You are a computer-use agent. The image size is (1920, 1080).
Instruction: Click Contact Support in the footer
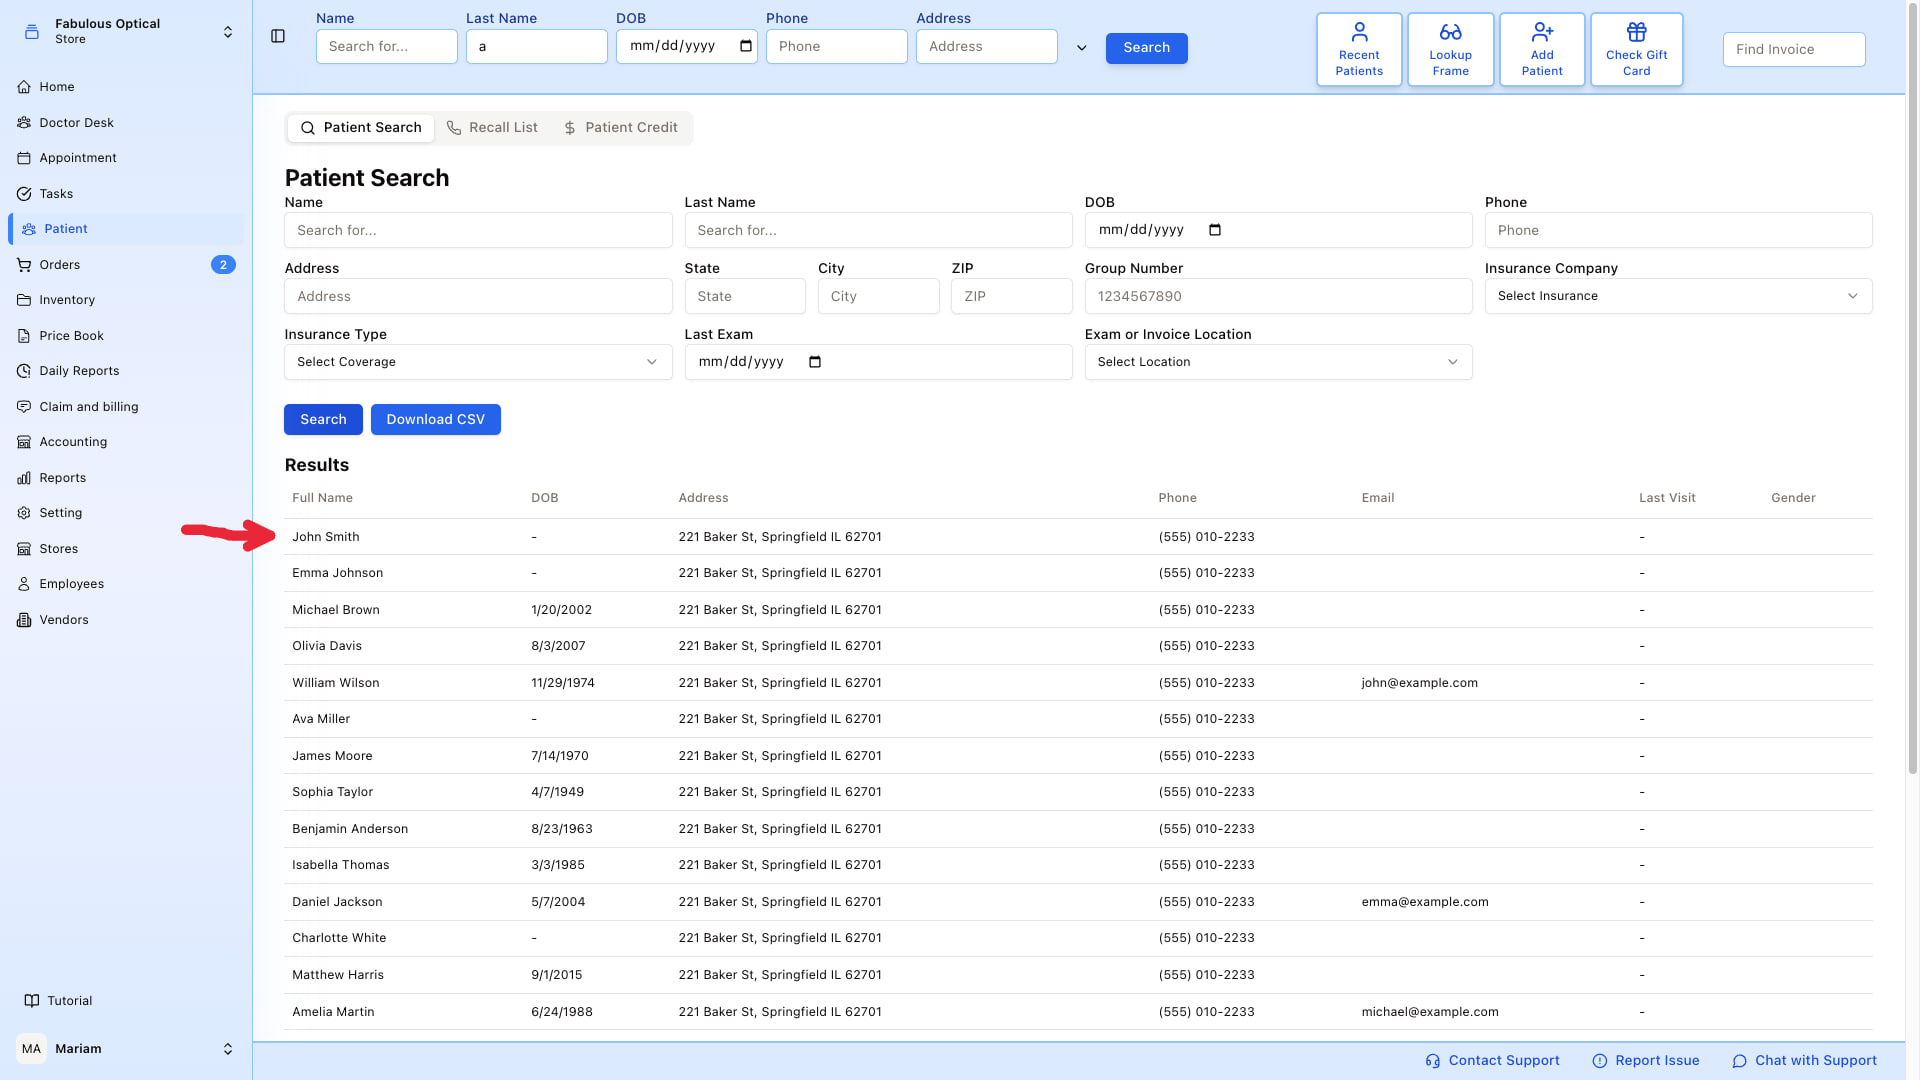tap(1492, 1061)
